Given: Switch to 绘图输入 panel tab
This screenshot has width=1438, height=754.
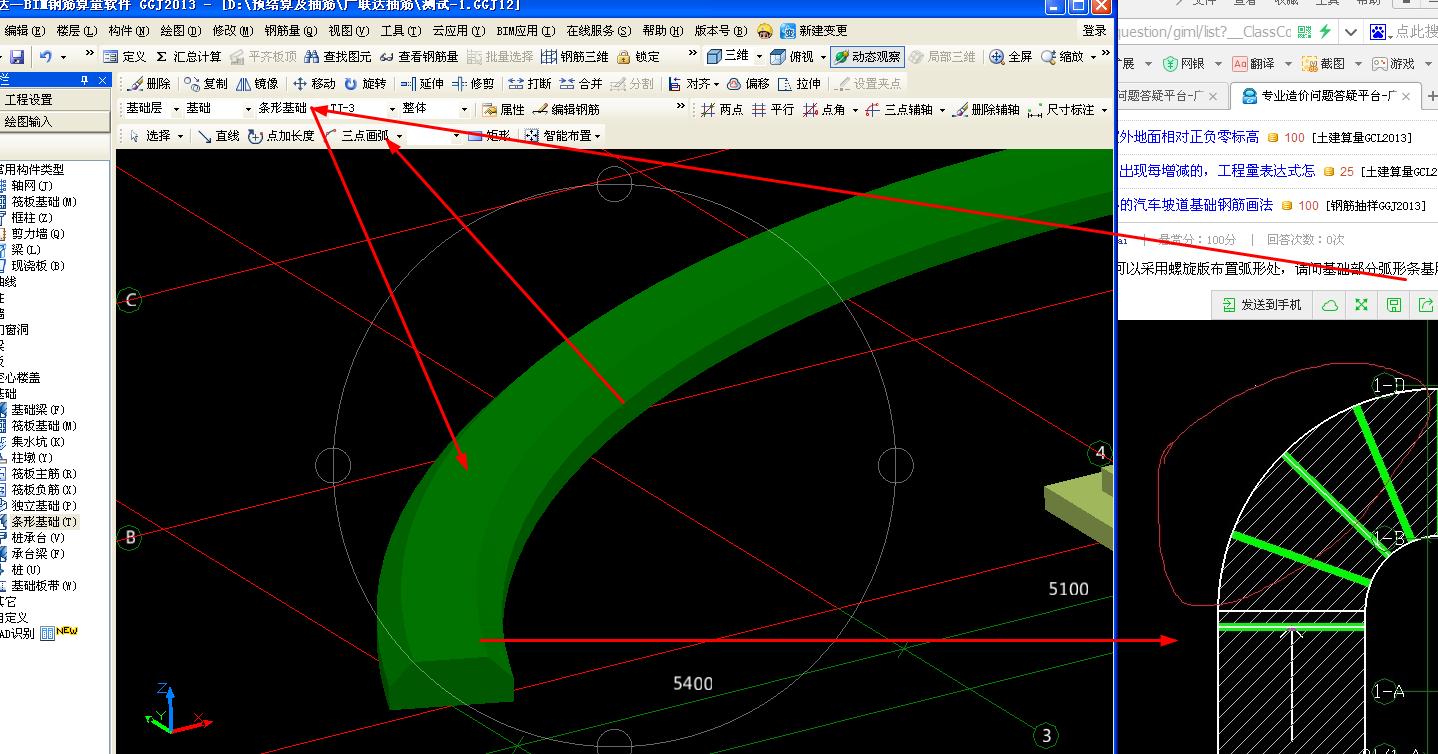Looking at the screenshot, I should tap(56, 122).
